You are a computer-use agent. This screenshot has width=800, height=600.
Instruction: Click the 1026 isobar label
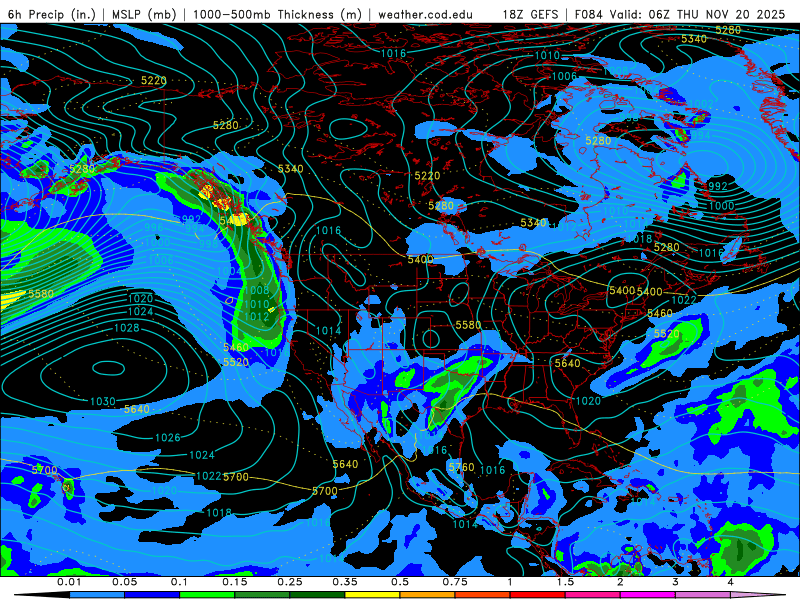[x=168, y=437]
